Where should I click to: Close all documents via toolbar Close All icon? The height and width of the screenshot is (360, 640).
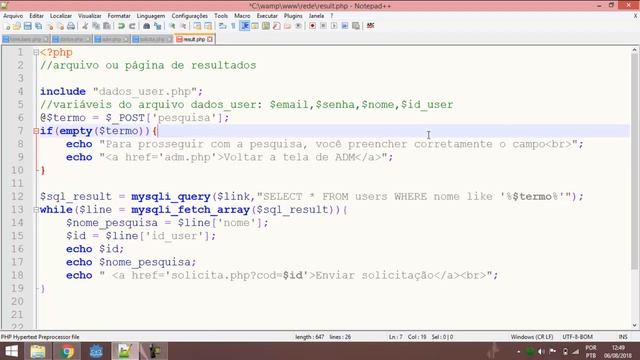coord(60,26)
